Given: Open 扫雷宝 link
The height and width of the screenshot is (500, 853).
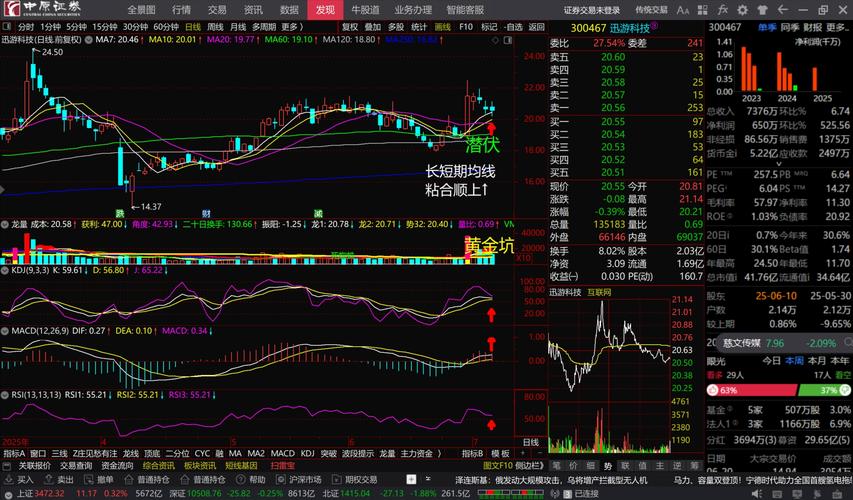Looking at the screenshot, I should coord(282,466).
